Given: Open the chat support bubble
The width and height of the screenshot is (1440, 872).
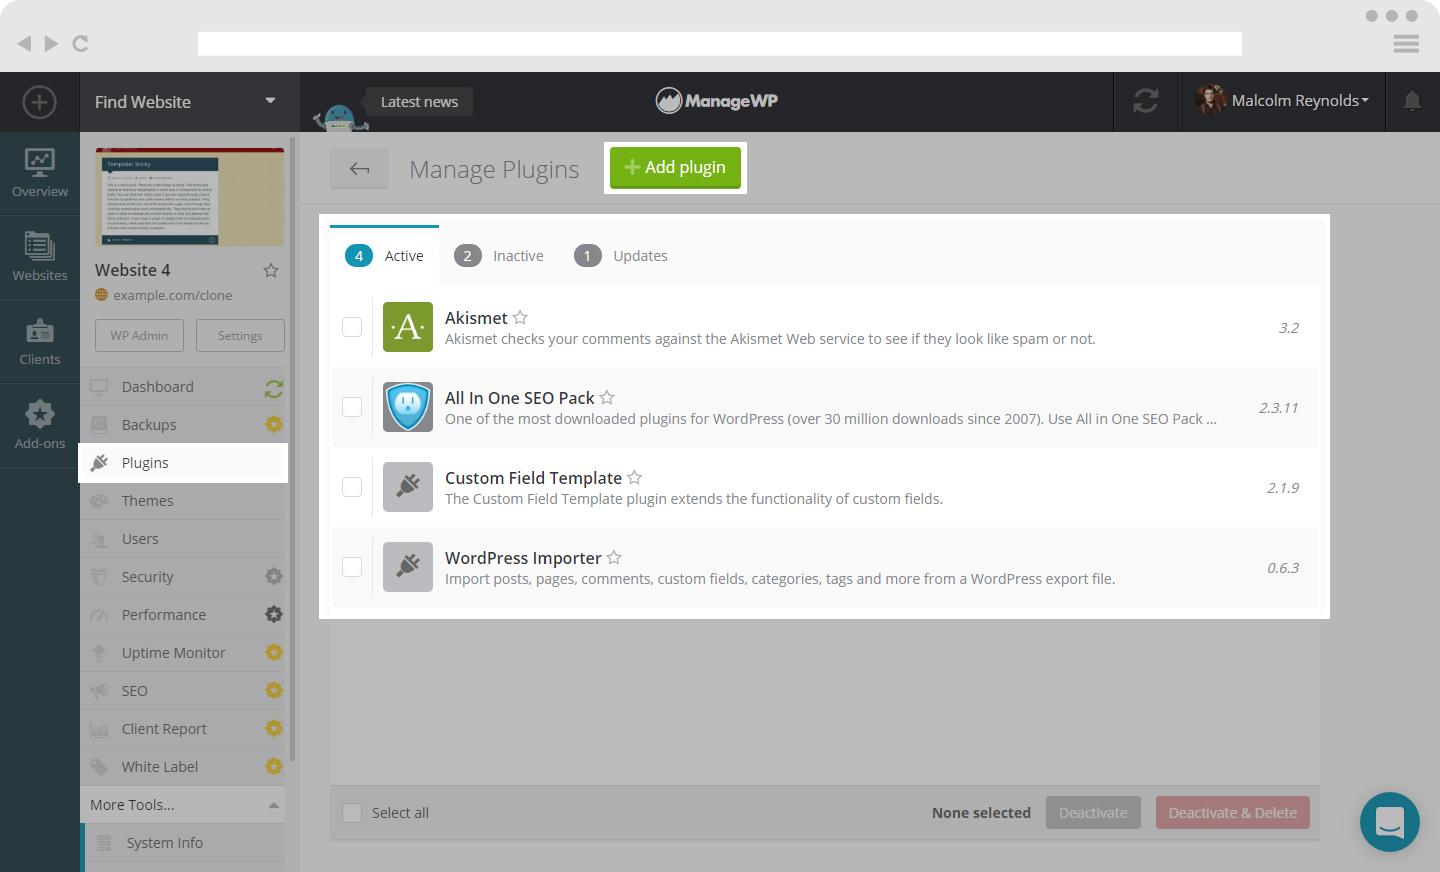Looking at the screenshot, I should 1390,822.
